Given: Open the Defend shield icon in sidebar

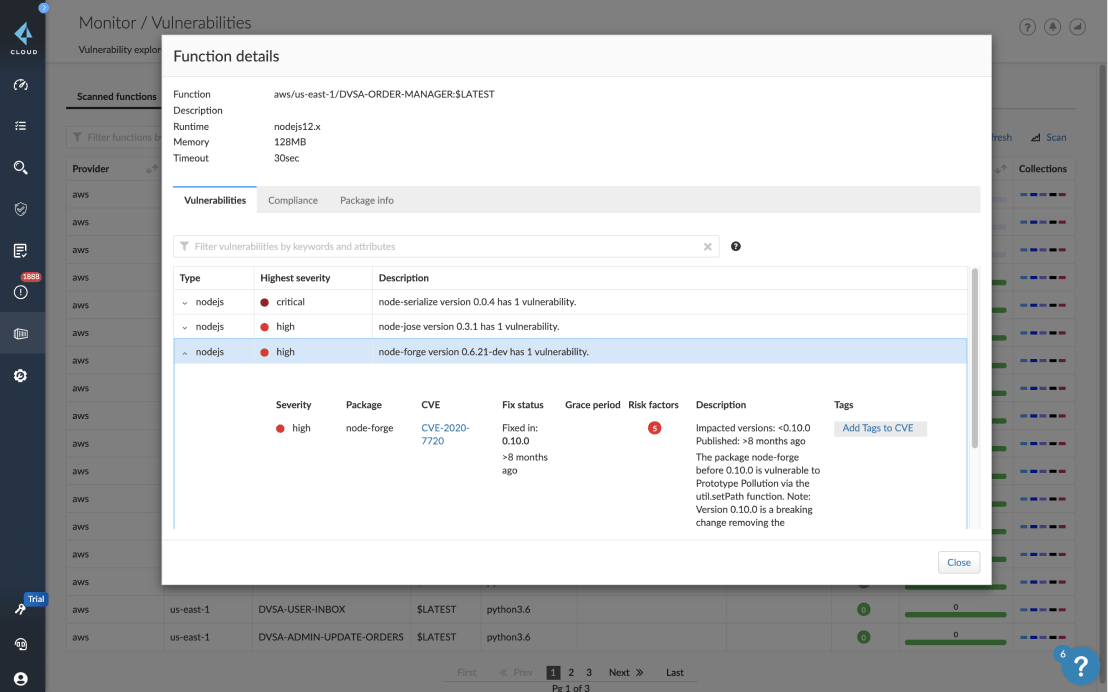Looking at the screenshot, I should (22, 209).
